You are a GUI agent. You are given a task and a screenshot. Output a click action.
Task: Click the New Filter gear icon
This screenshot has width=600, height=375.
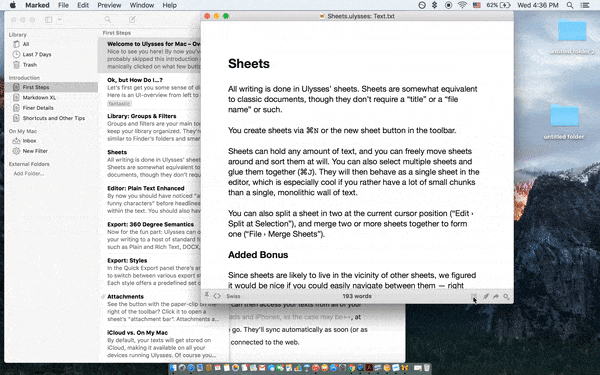16,151
